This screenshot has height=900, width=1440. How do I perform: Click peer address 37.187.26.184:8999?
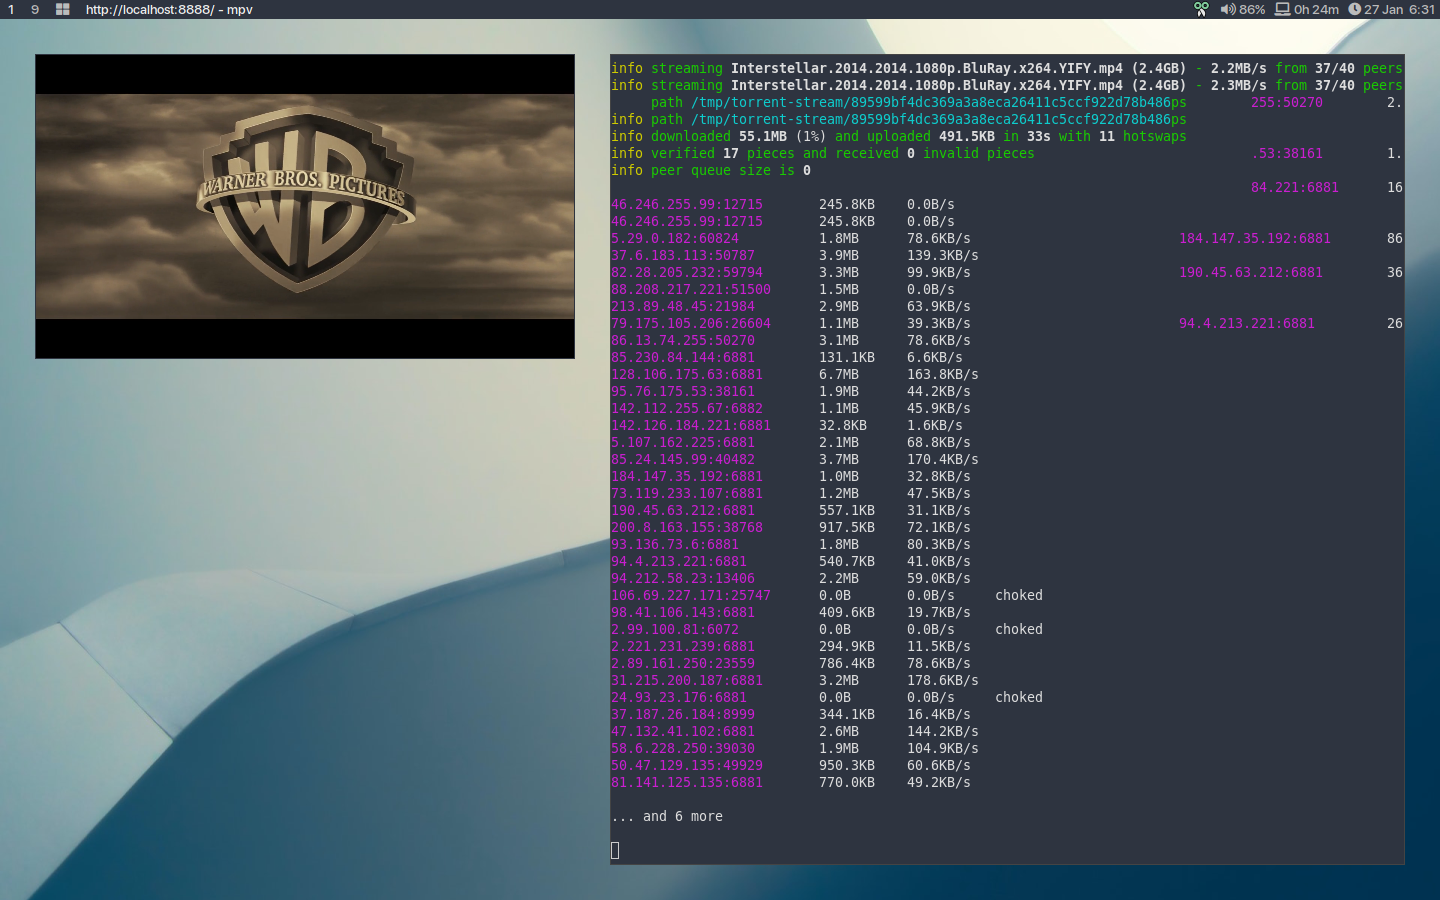(683, 714)
